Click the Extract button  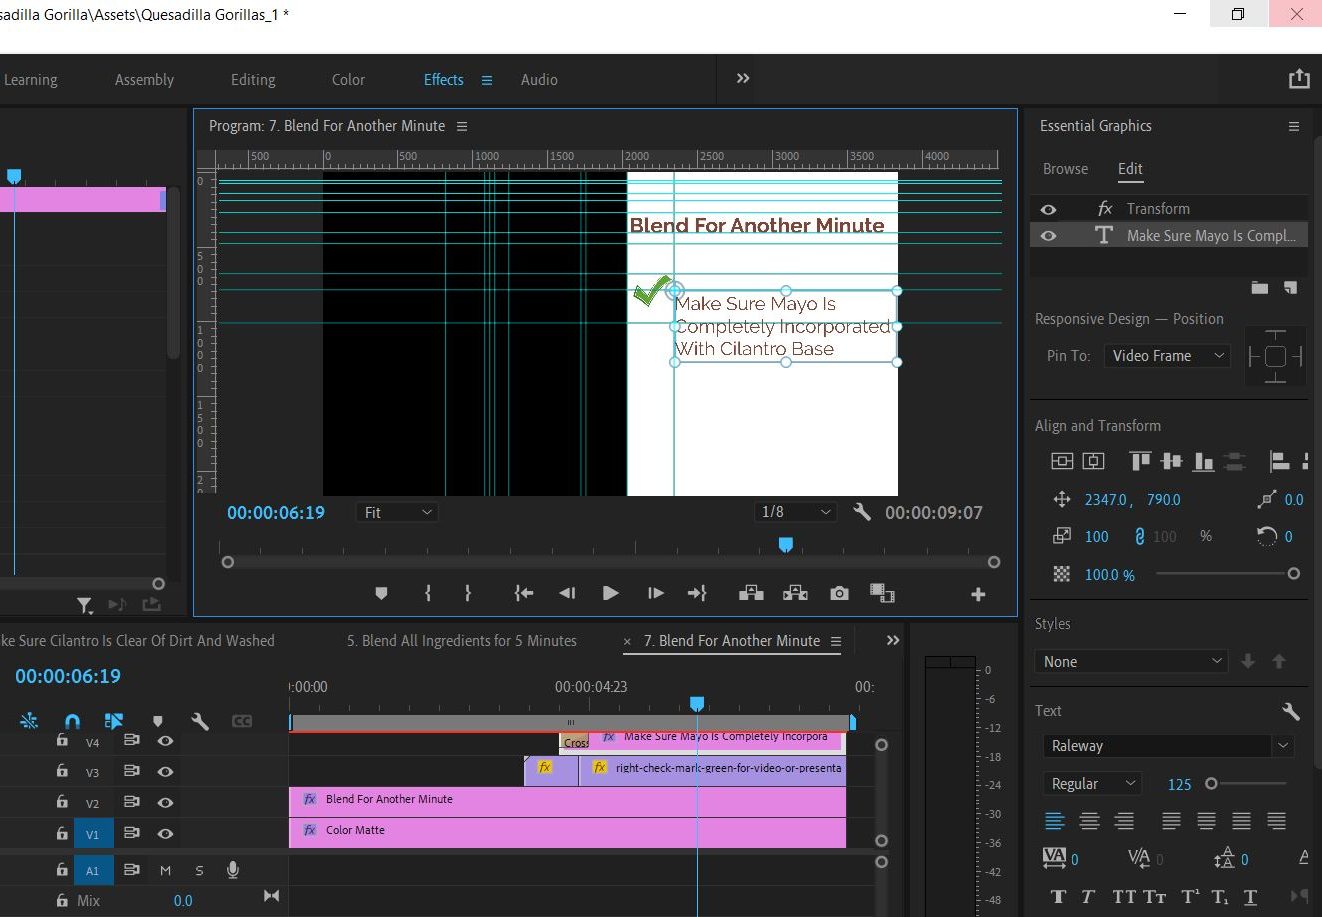coord(795,593)
